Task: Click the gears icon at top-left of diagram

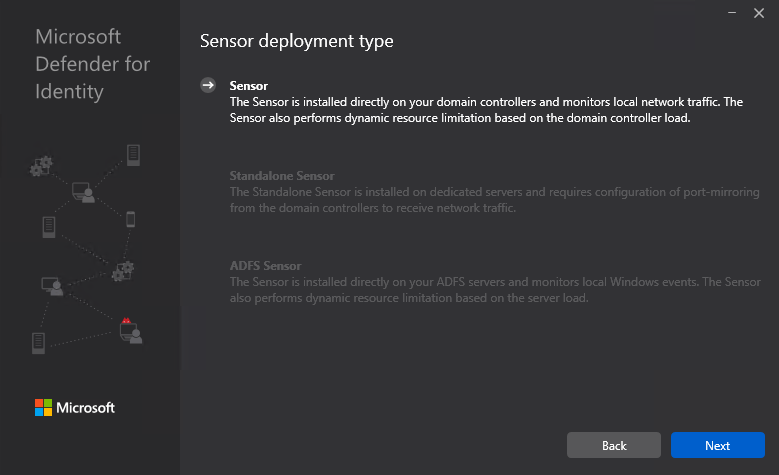Action: click(41, 165)
